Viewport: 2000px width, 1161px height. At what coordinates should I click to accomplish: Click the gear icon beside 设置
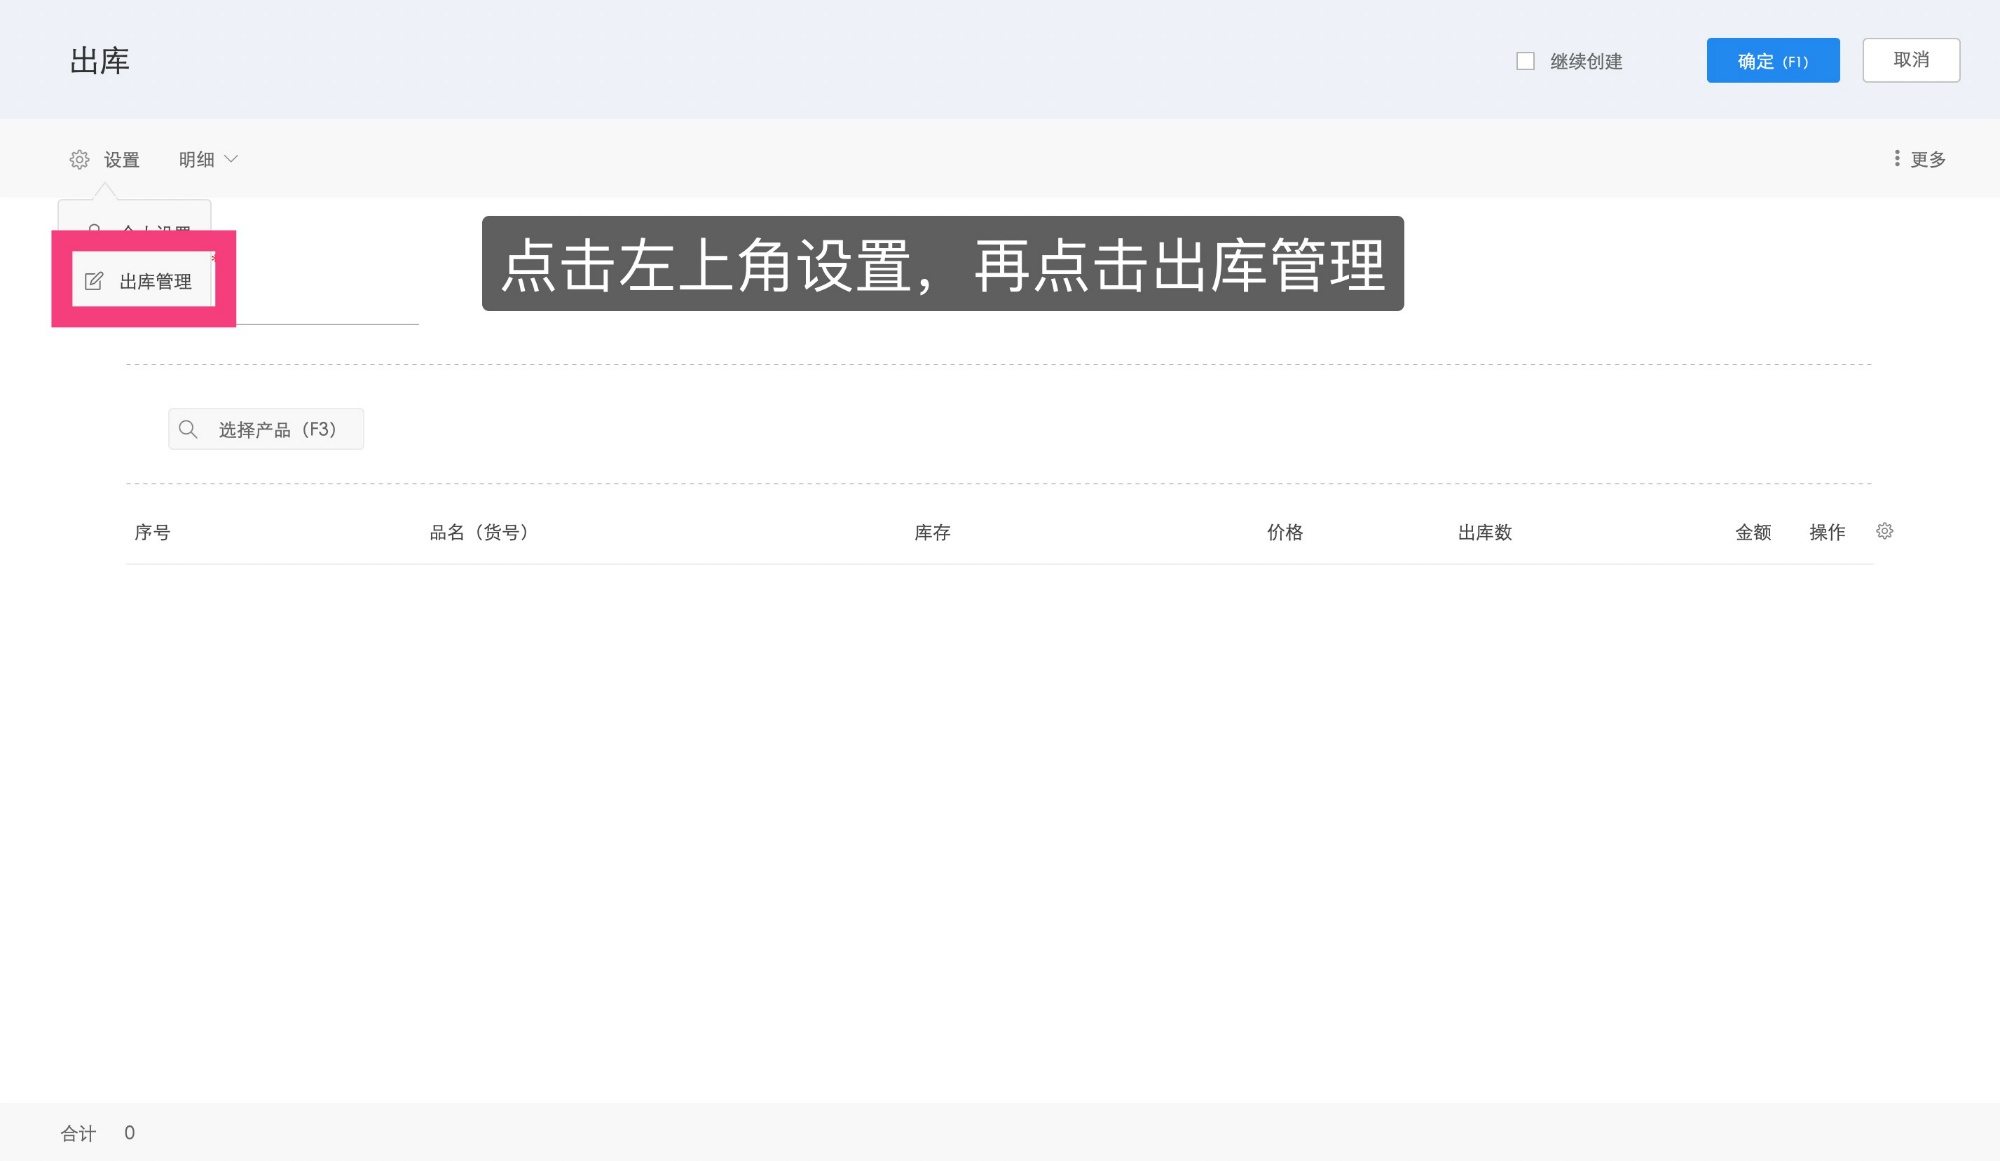(79, 158)
